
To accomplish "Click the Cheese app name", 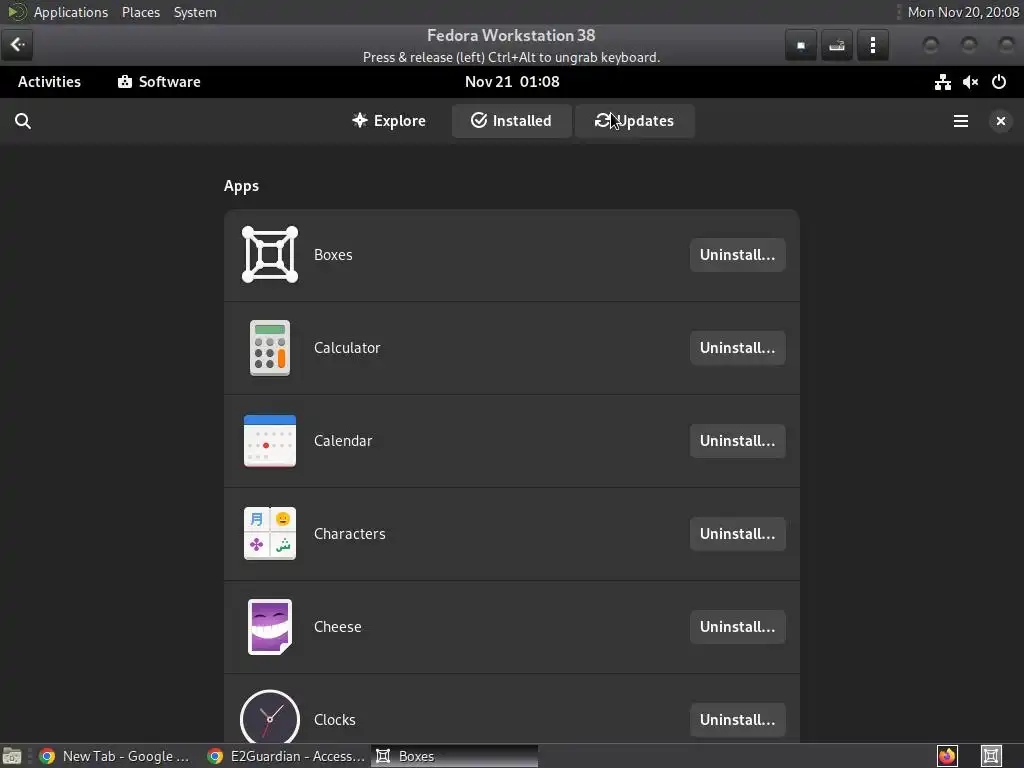I will point(338,627).
